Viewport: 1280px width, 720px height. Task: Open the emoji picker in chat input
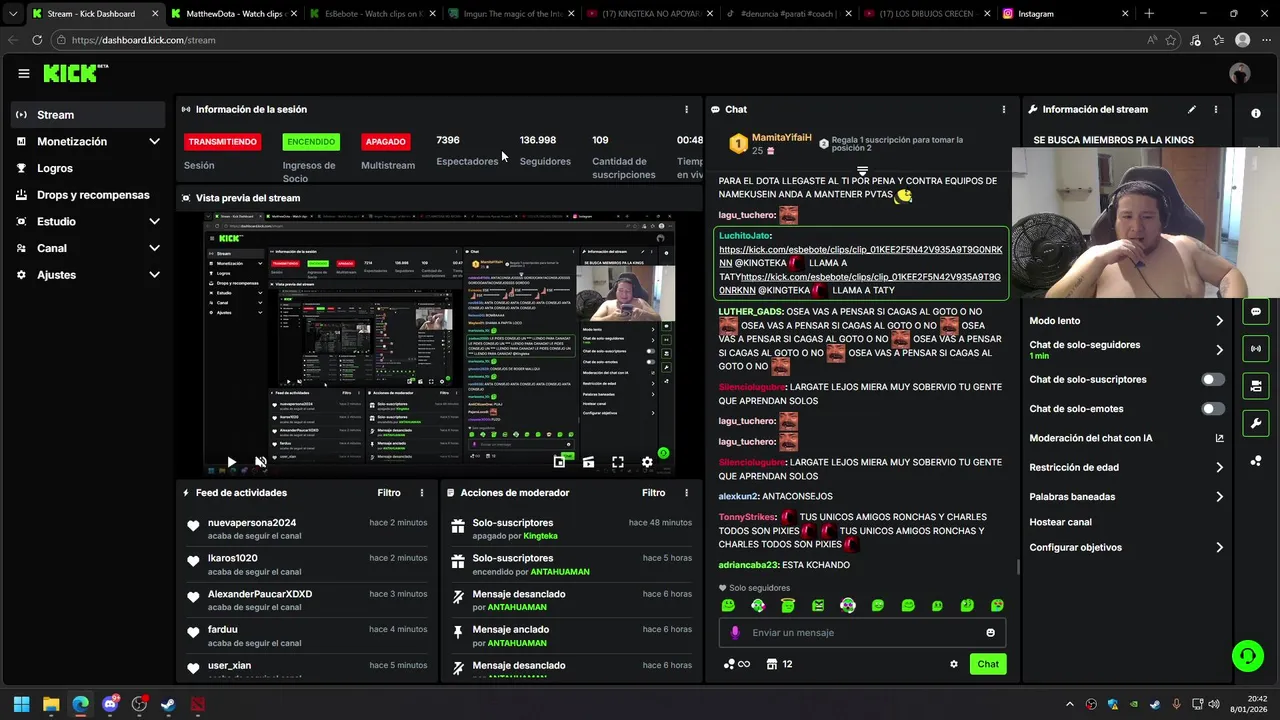click(x=991, y=632)
